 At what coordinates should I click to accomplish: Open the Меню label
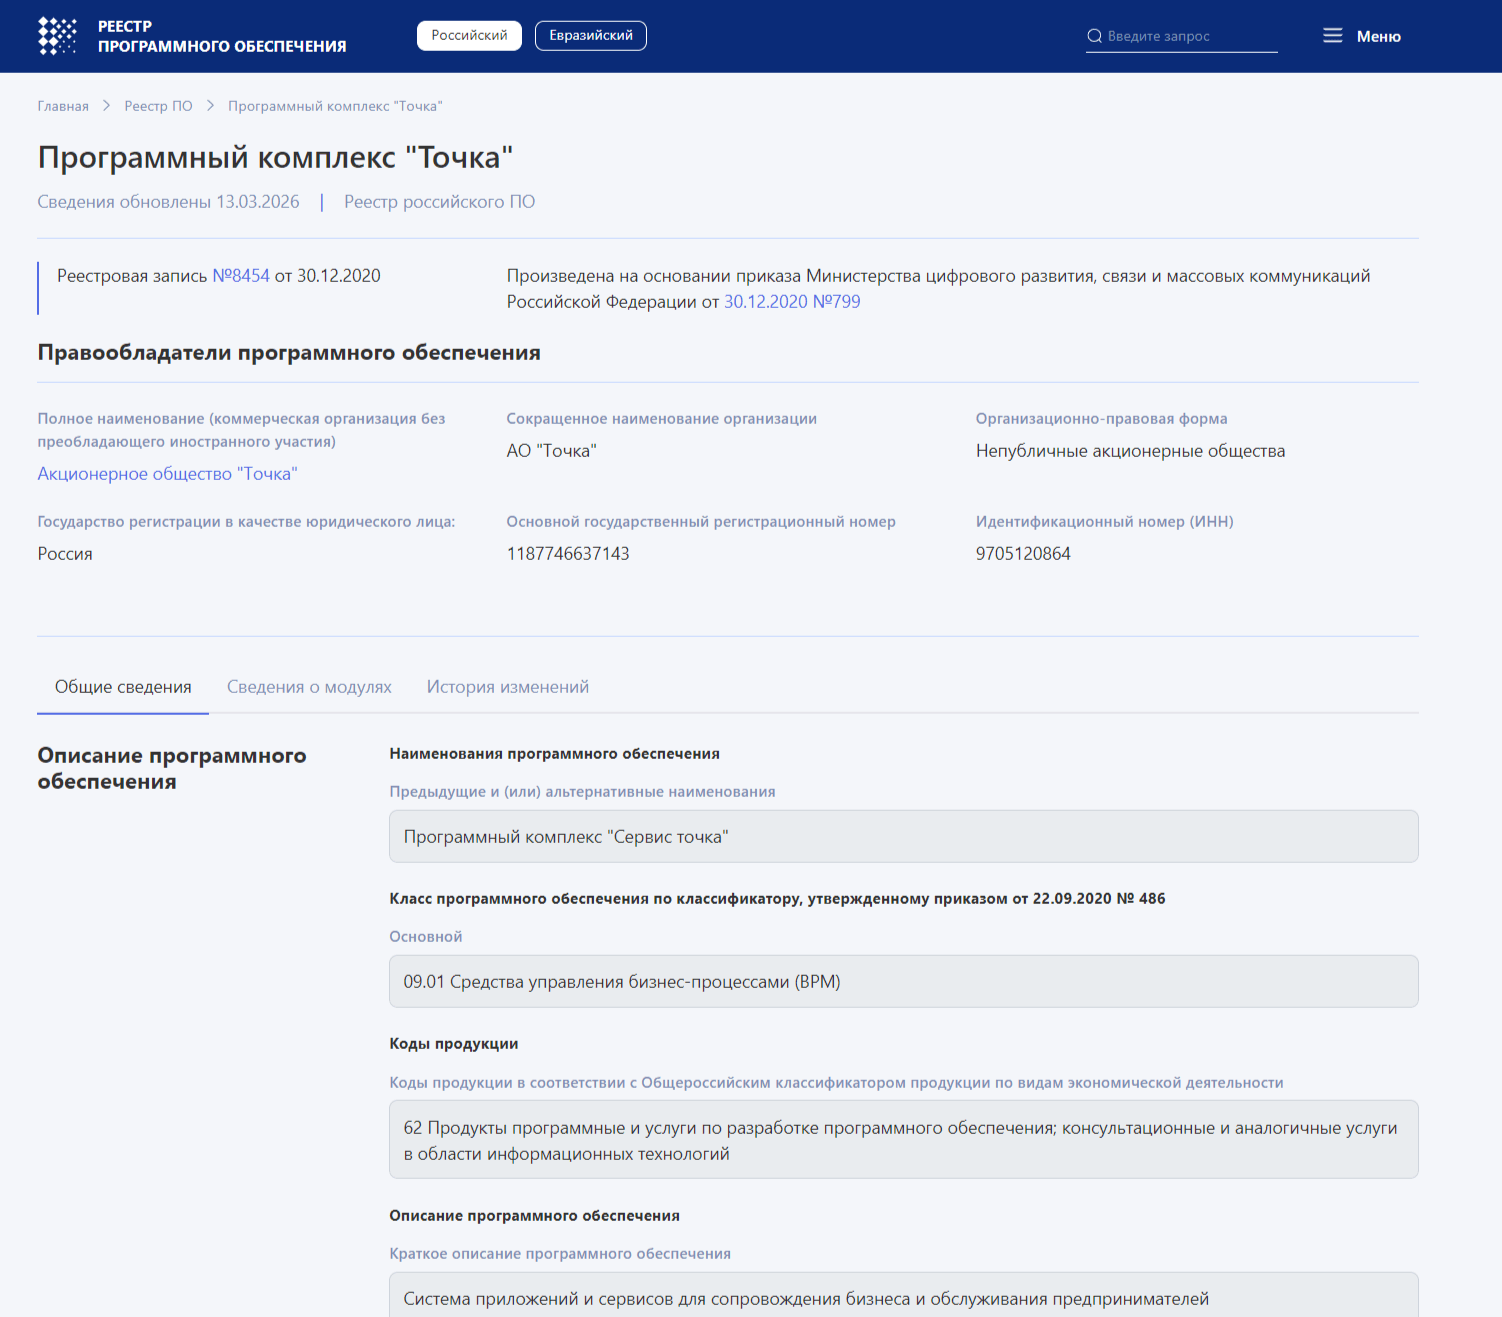[1378, 36]
